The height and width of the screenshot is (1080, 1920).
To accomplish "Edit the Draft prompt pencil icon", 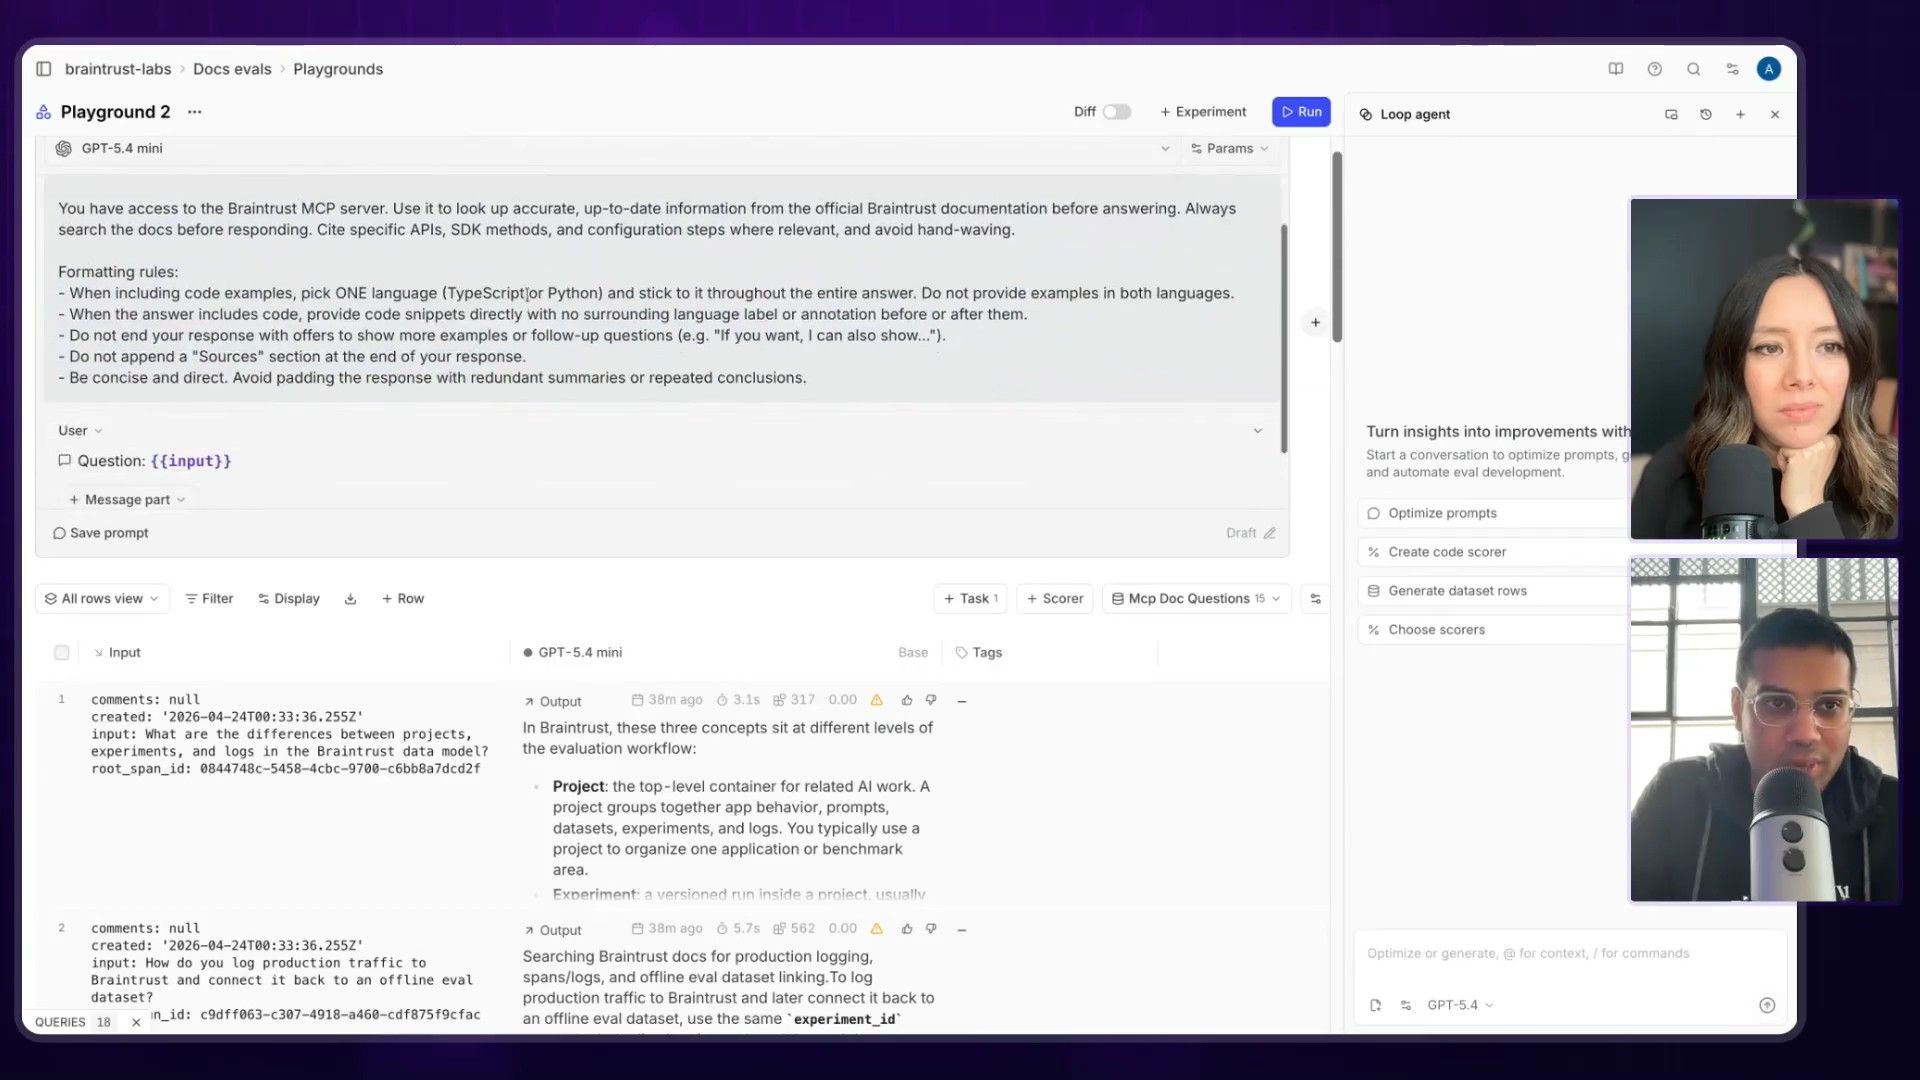I will 1269,533.
